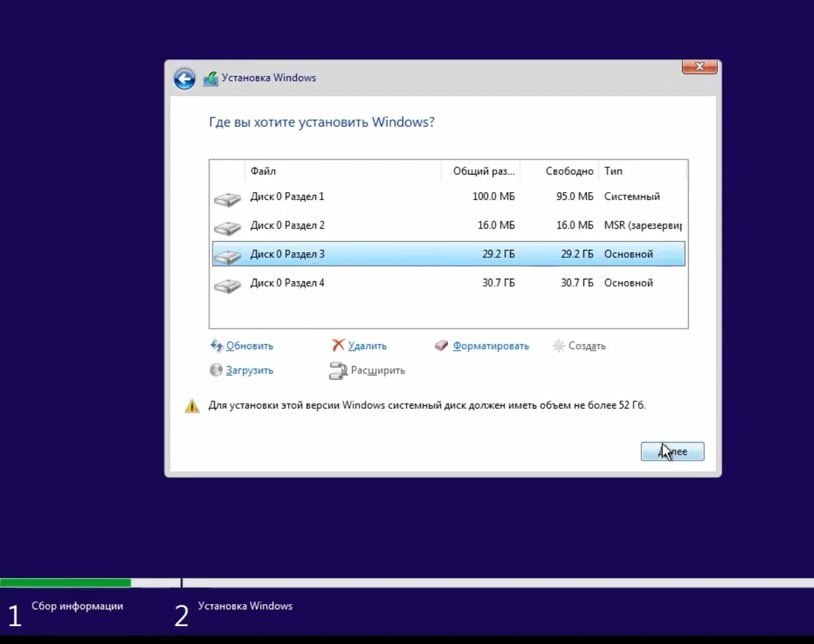Click the eraser icon beside Форматировать

pyautogui.click(x=441, y=346)
